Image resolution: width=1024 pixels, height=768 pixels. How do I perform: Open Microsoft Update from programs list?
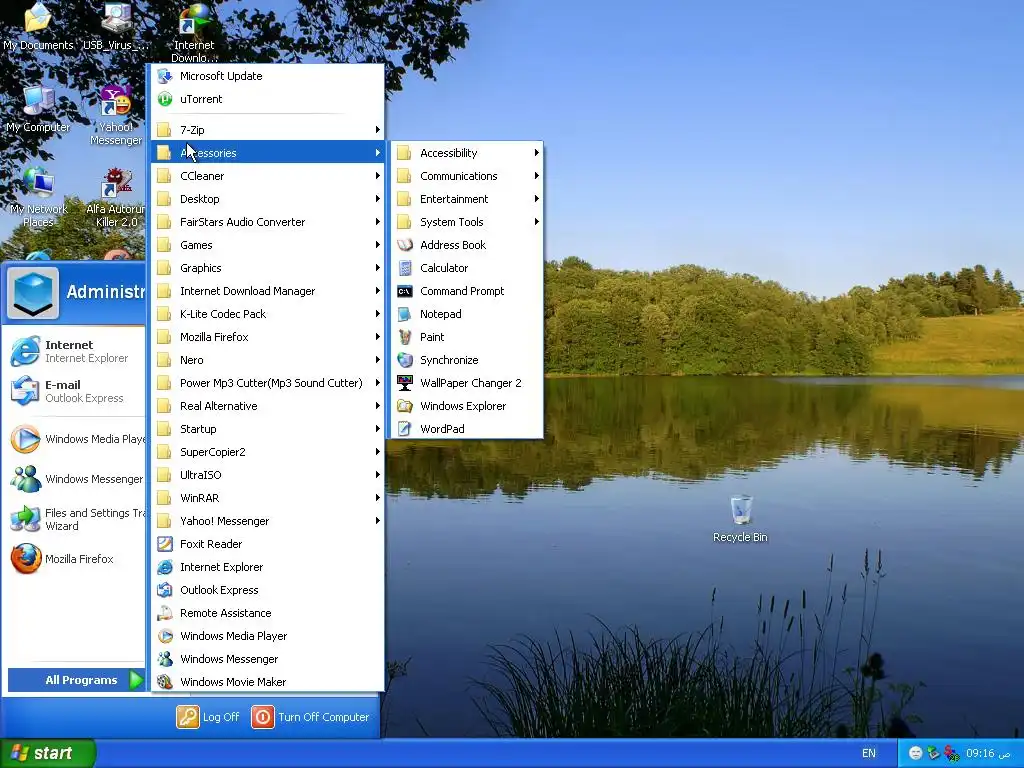(267, 76)
